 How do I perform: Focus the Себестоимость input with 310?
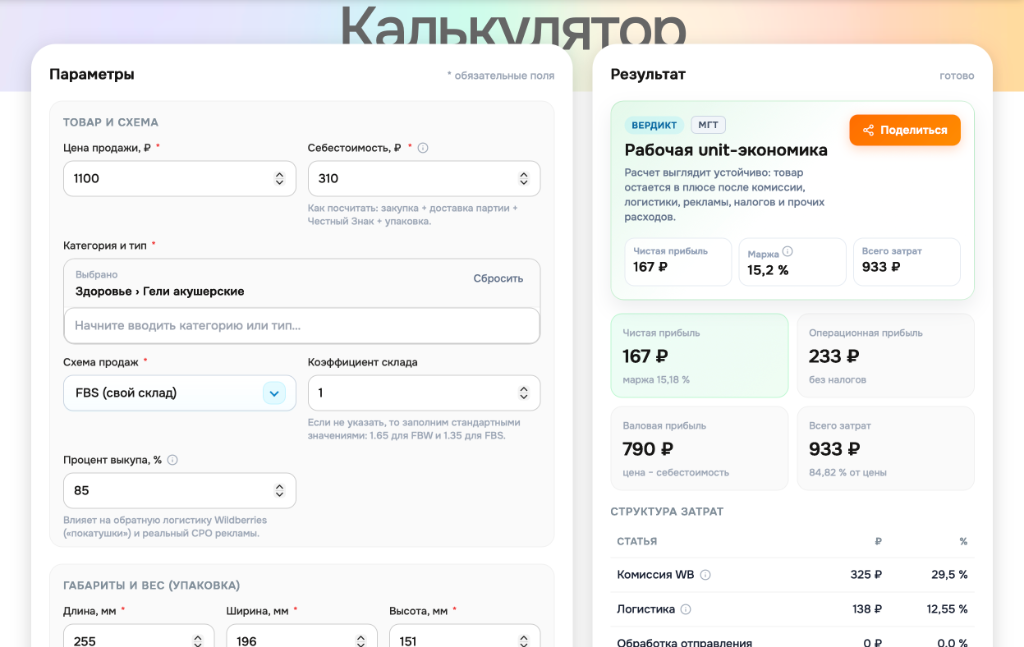coord(424,178)
